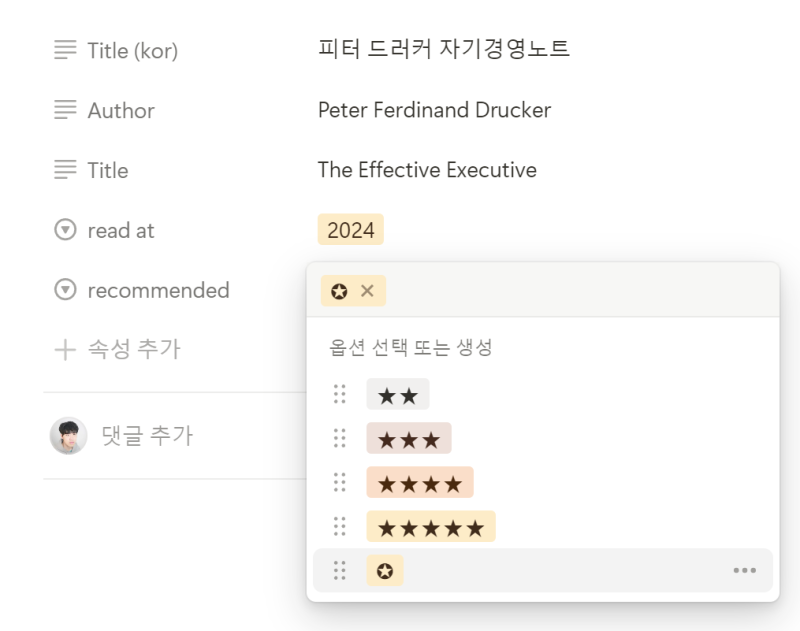The image size is (800, 631).
Task: Remove the selected circled-star tag
Action: (x=367, y=291)
